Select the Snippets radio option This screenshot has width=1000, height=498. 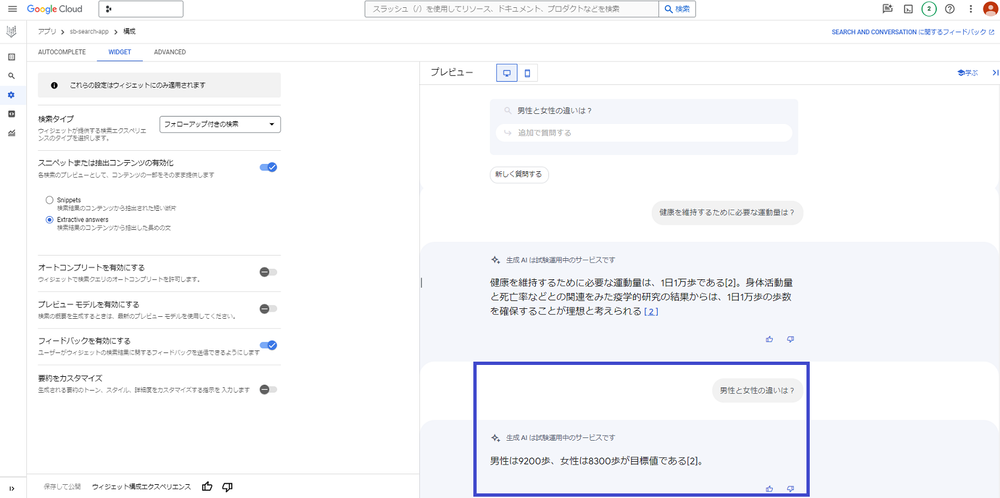tap(49, 200)
